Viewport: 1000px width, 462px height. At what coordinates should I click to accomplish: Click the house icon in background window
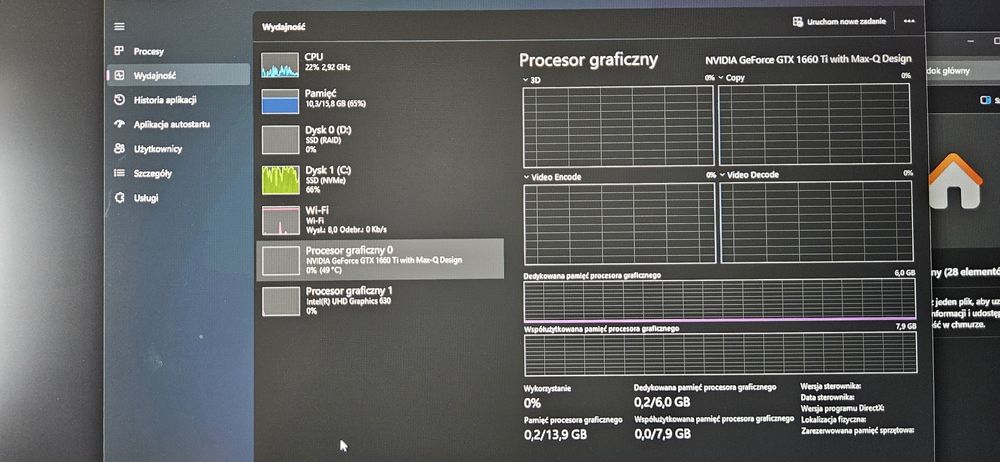955,181
